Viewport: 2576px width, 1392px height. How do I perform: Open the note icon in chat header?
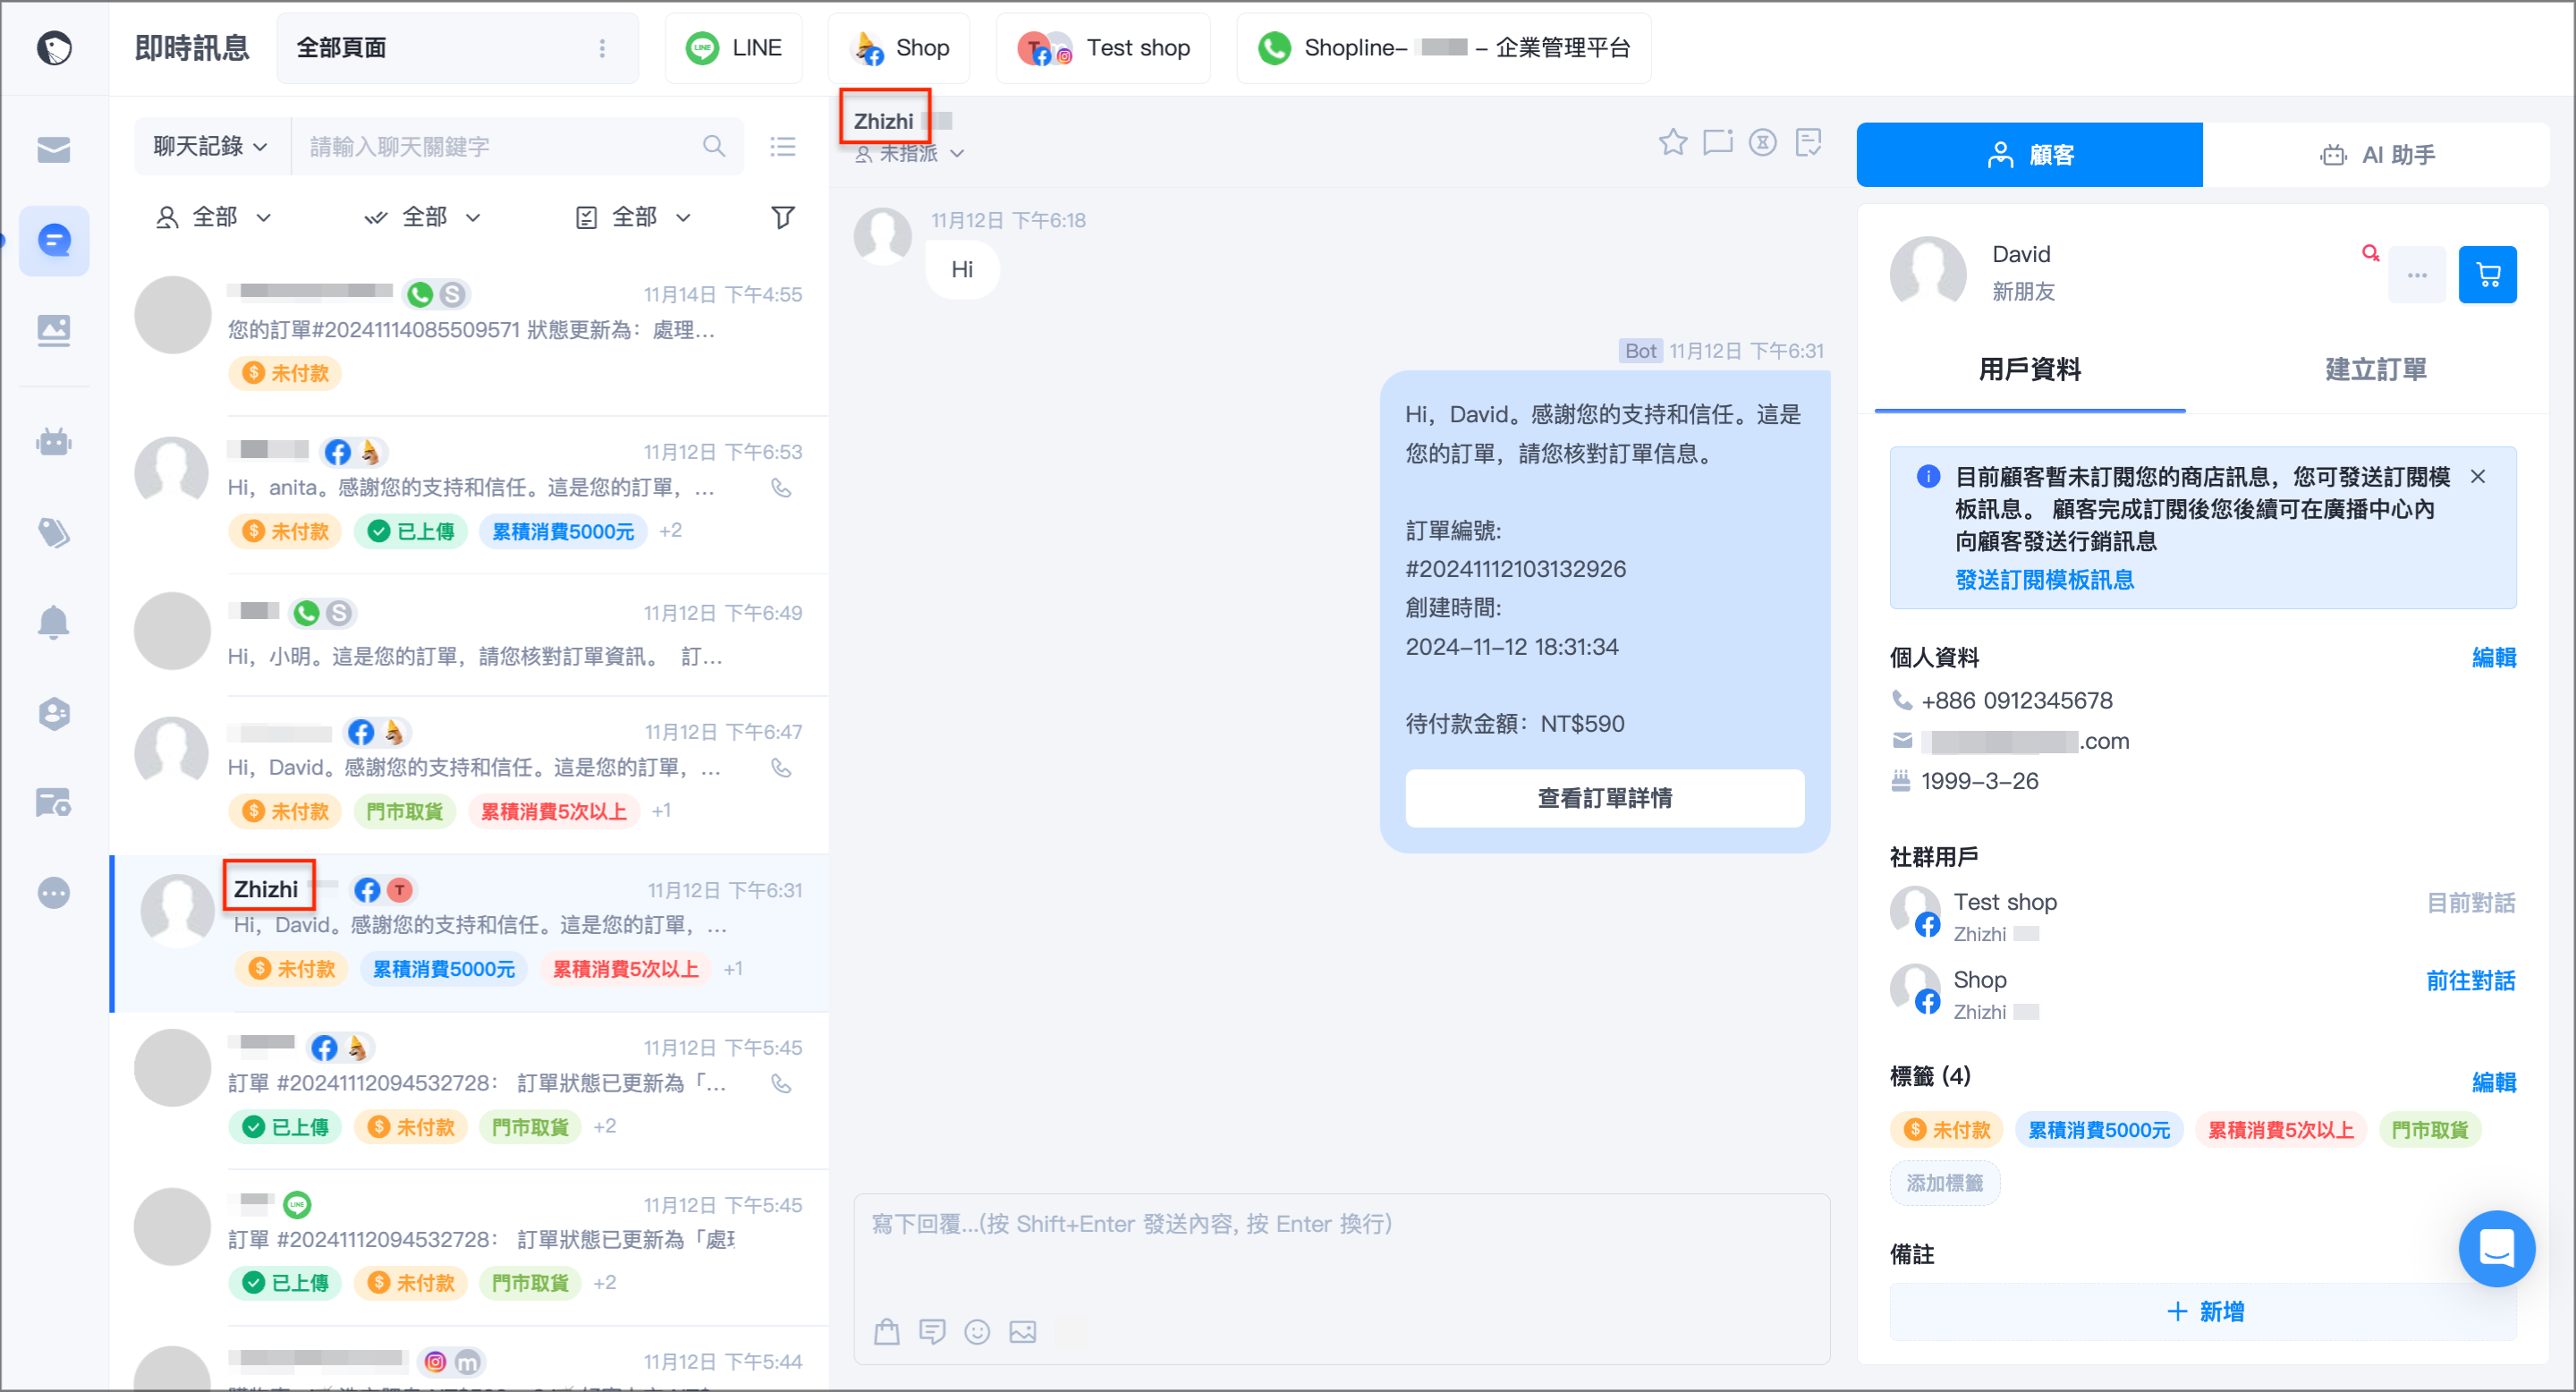[1808, 143]
